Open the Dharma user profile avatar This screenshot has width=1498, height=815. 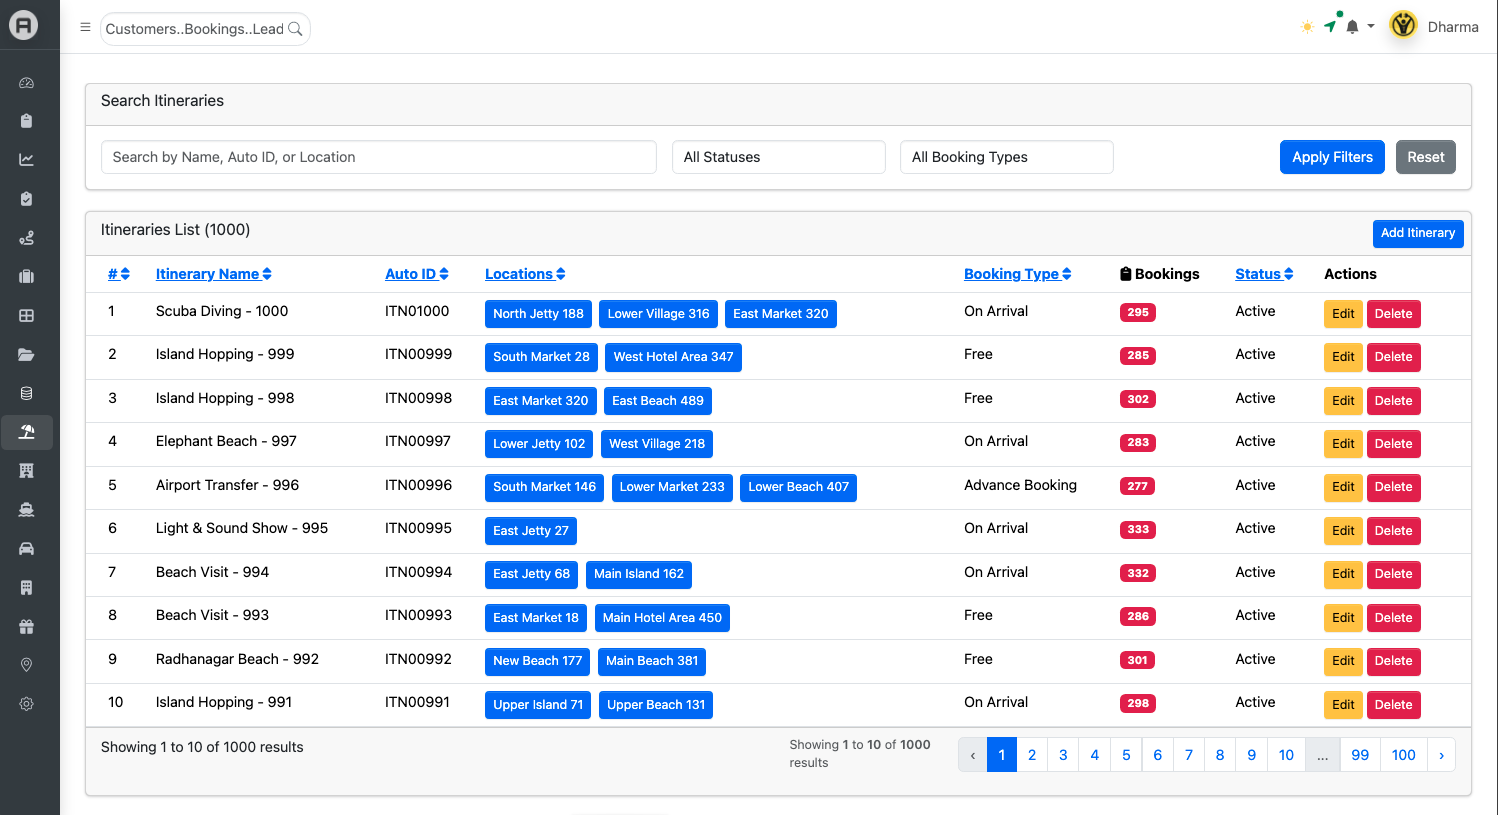point(1404,26)
